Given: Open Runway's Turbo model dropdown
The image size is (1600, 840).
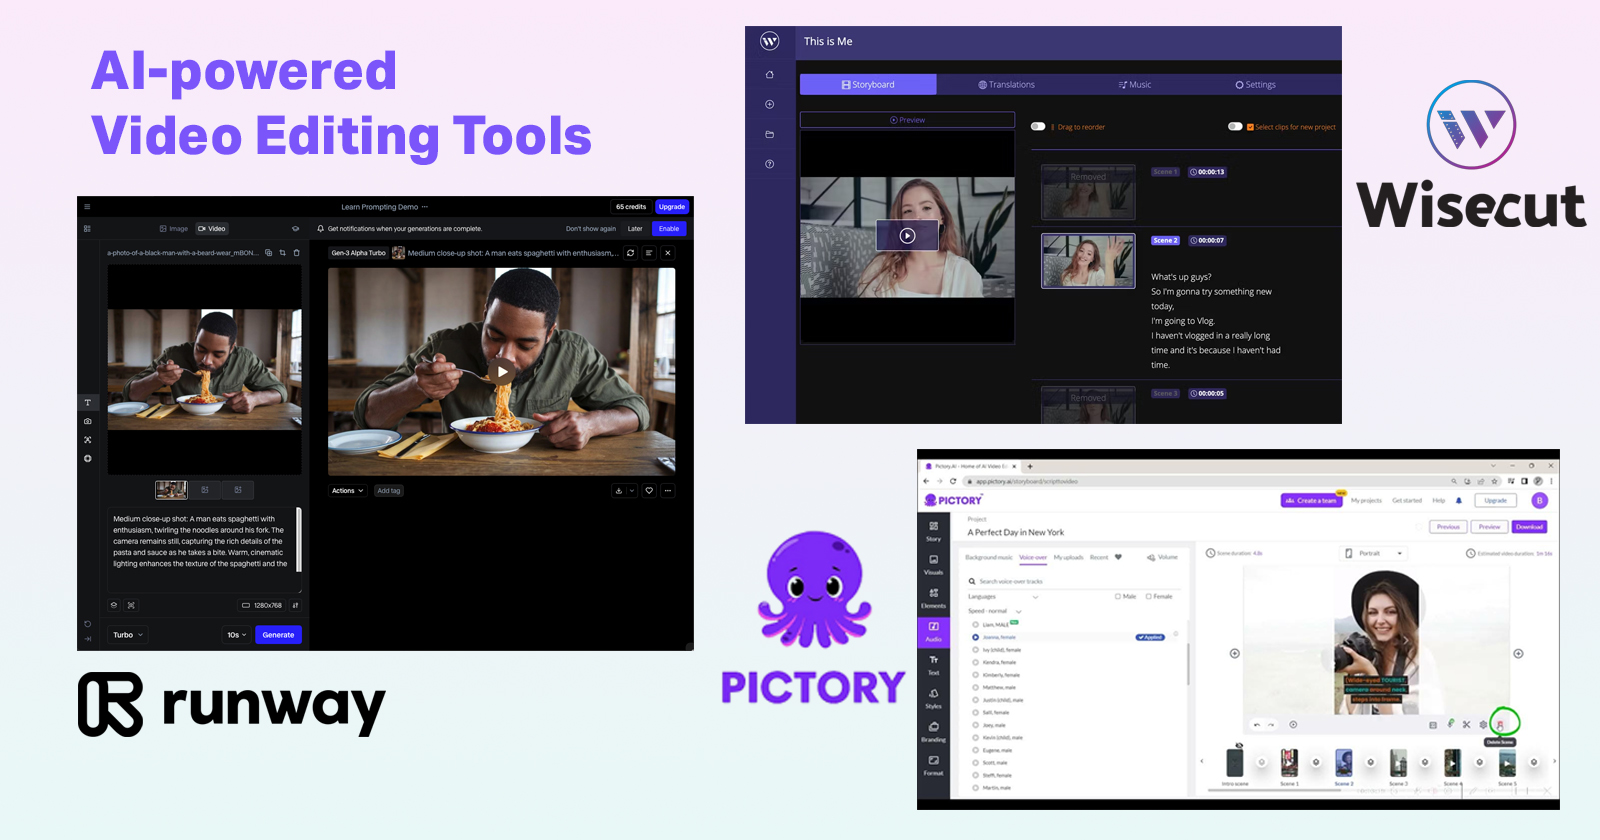Looking at the screenshot, I should point(128,635).
